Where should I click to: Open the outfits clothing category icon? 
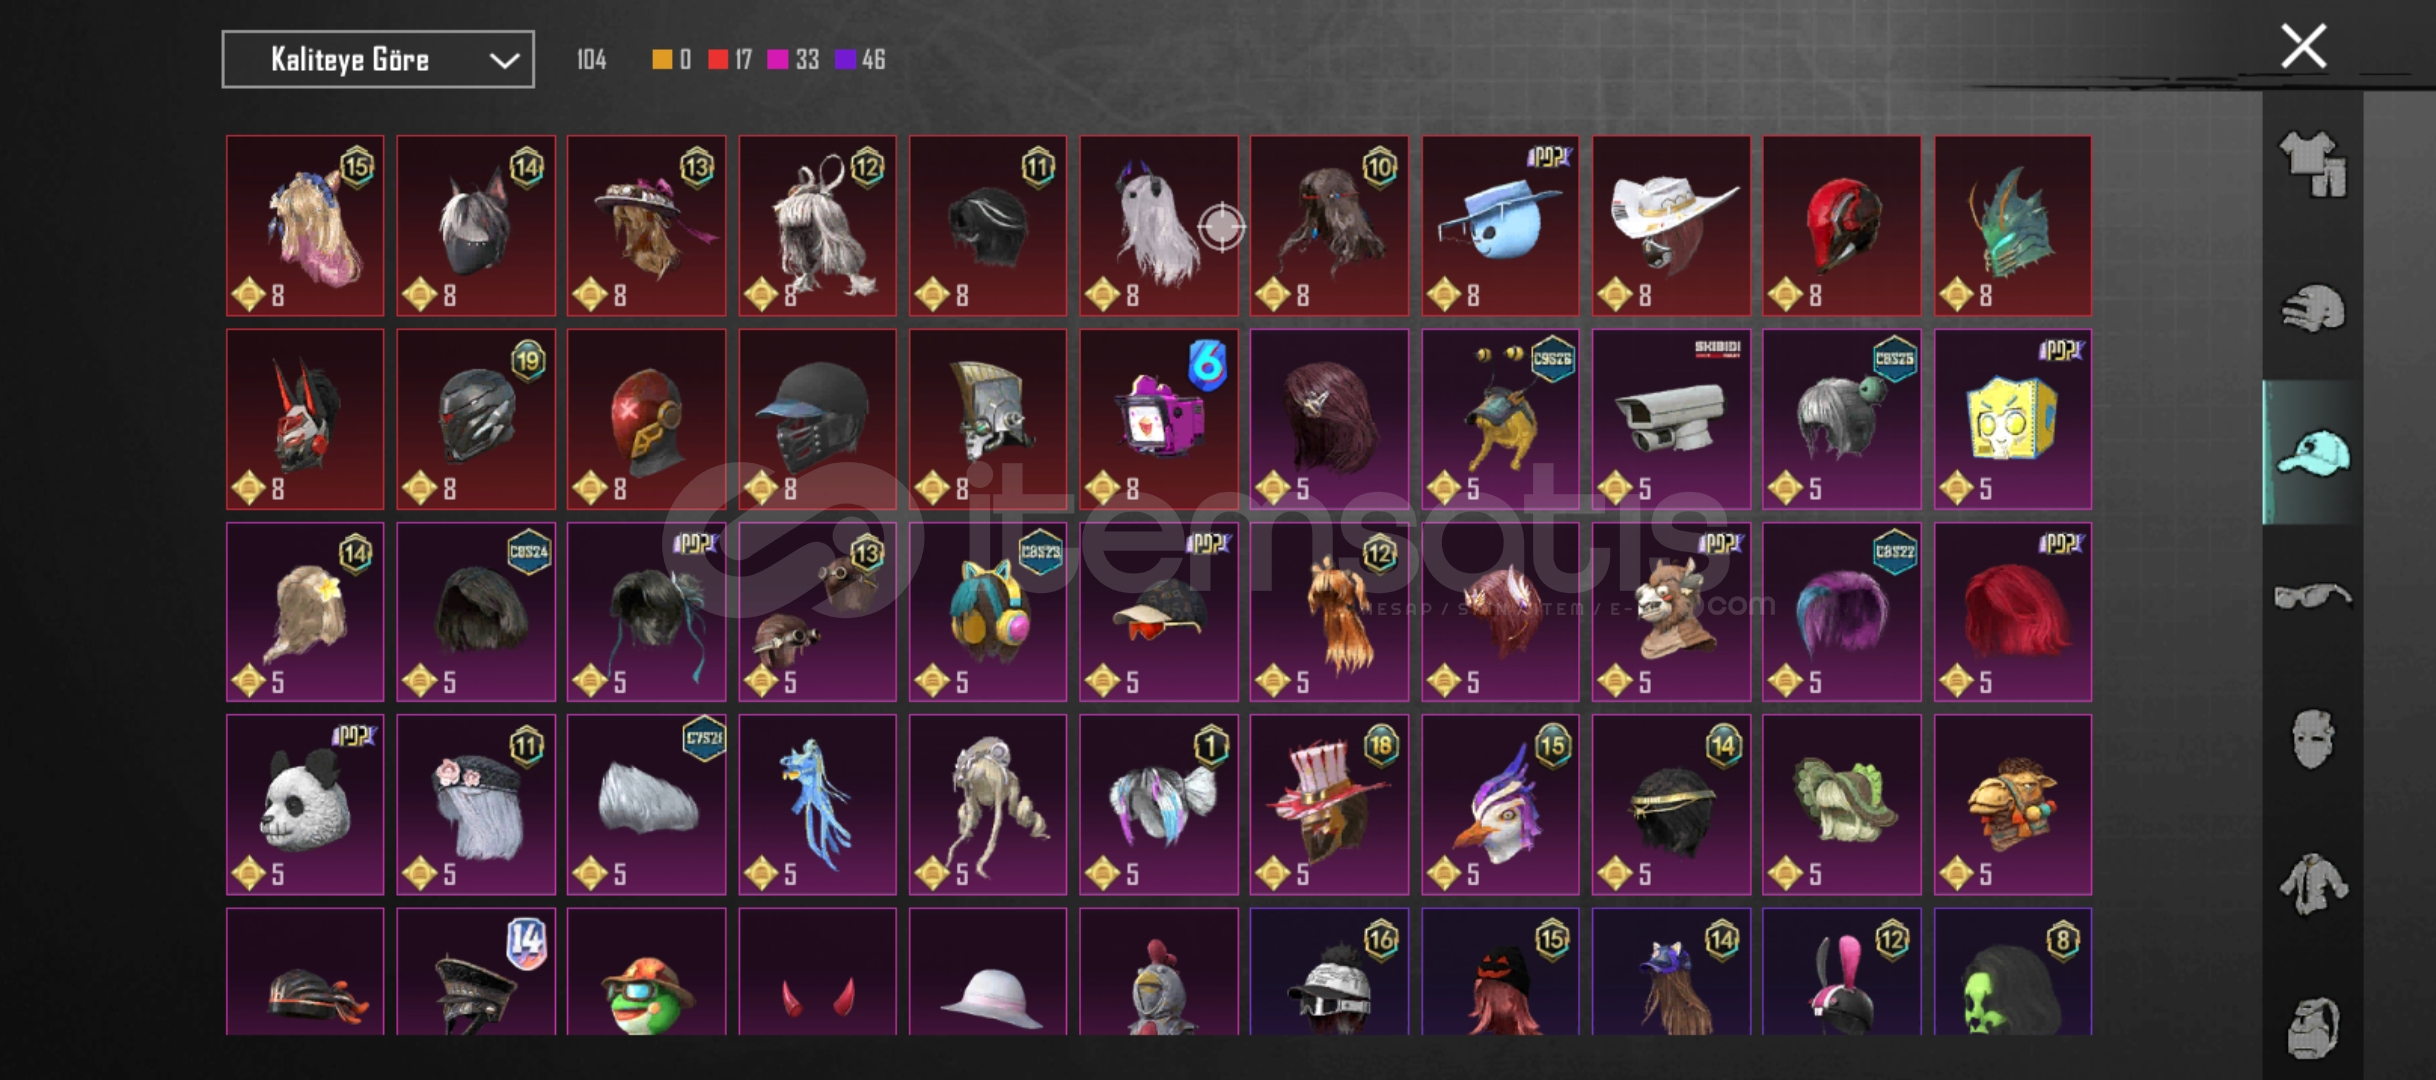[x=2313, y=164]
